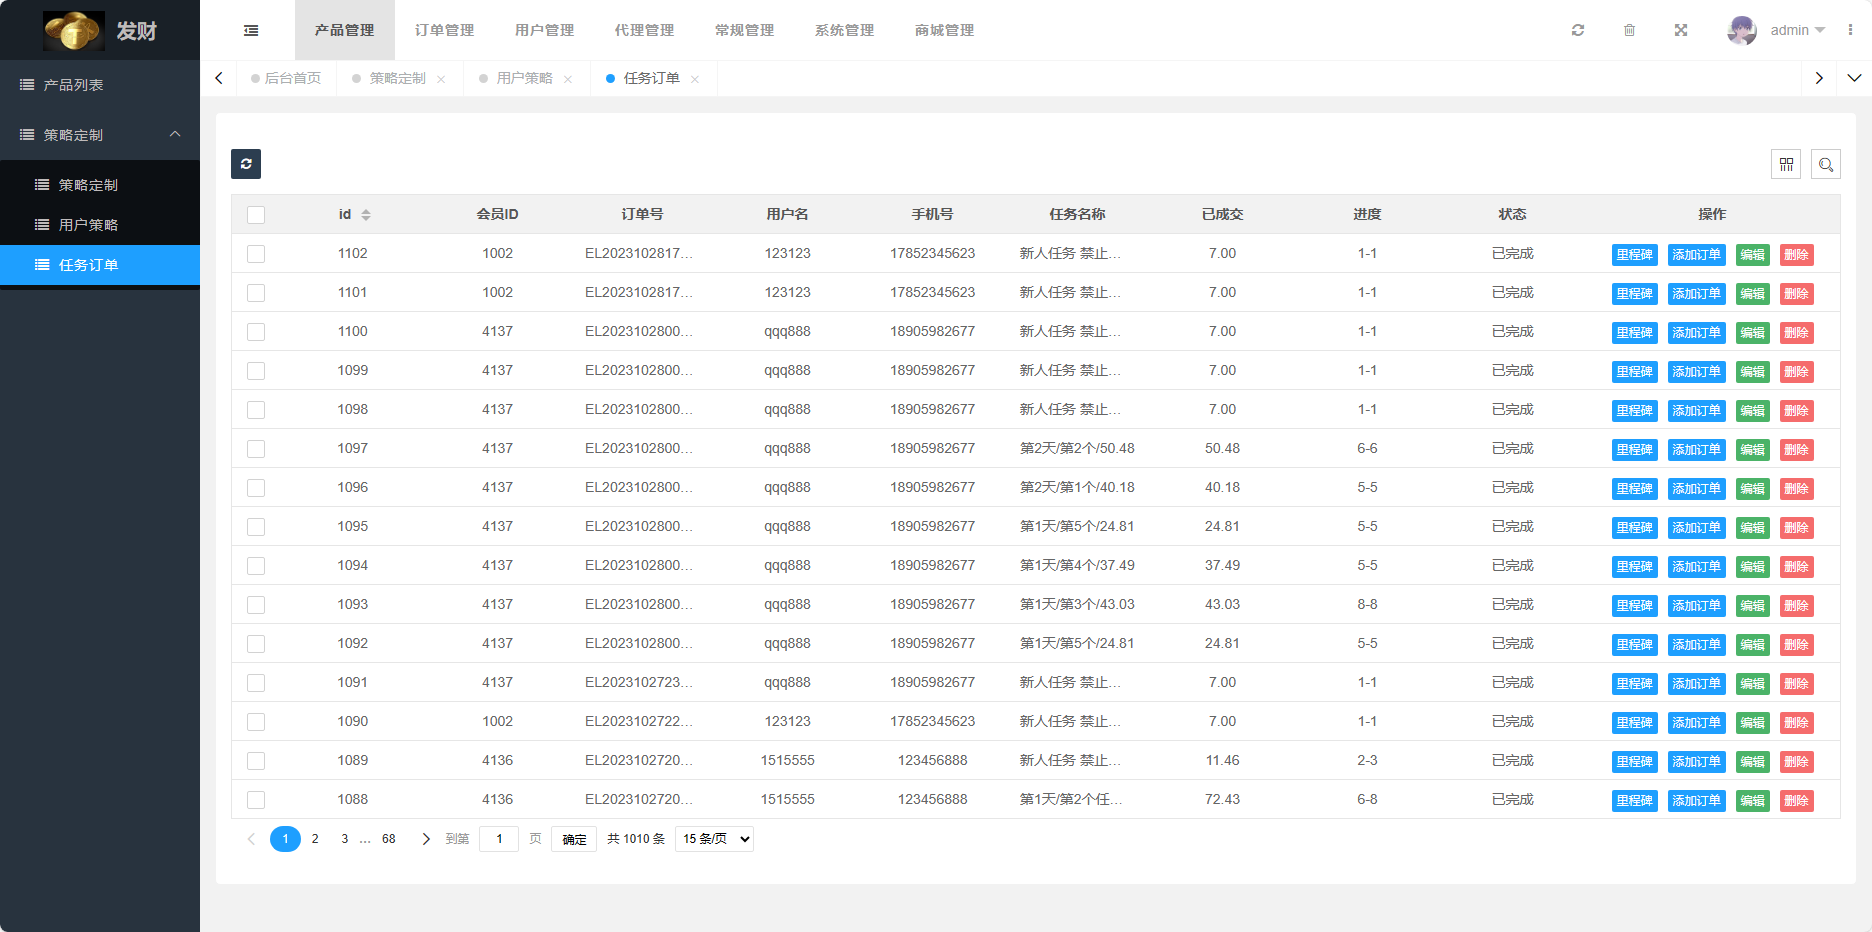Click 编辑 for order id 1093
1872x932 pixels.
point(1753,606)
